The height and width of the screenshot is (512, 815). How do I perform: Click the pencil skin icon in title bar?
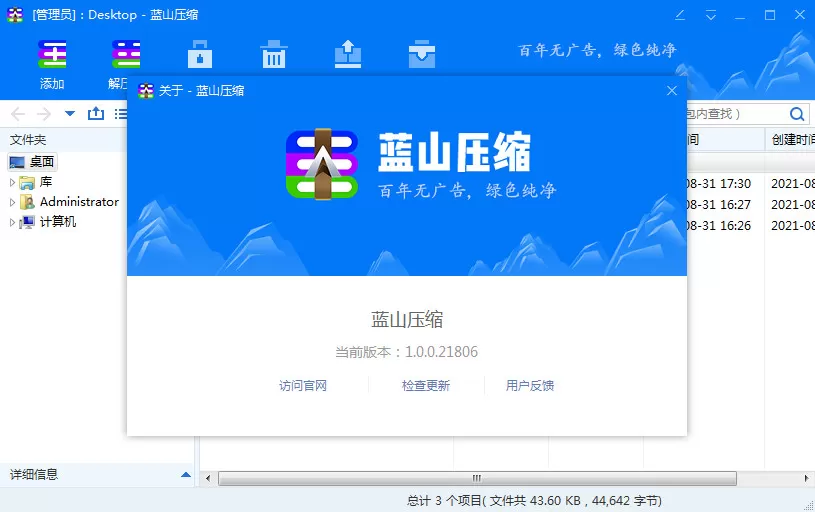pyautogui.click(x=680, y=15)
